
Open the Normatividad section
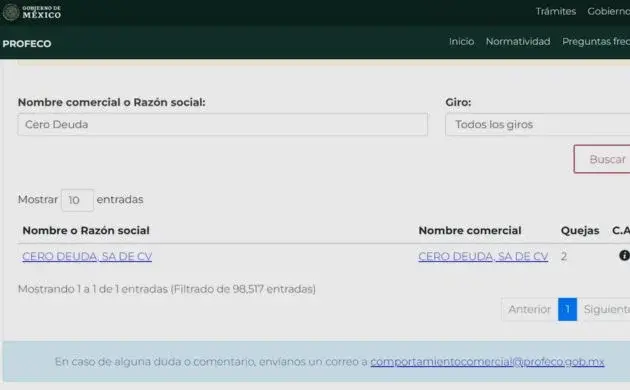(x=518, y=41)
